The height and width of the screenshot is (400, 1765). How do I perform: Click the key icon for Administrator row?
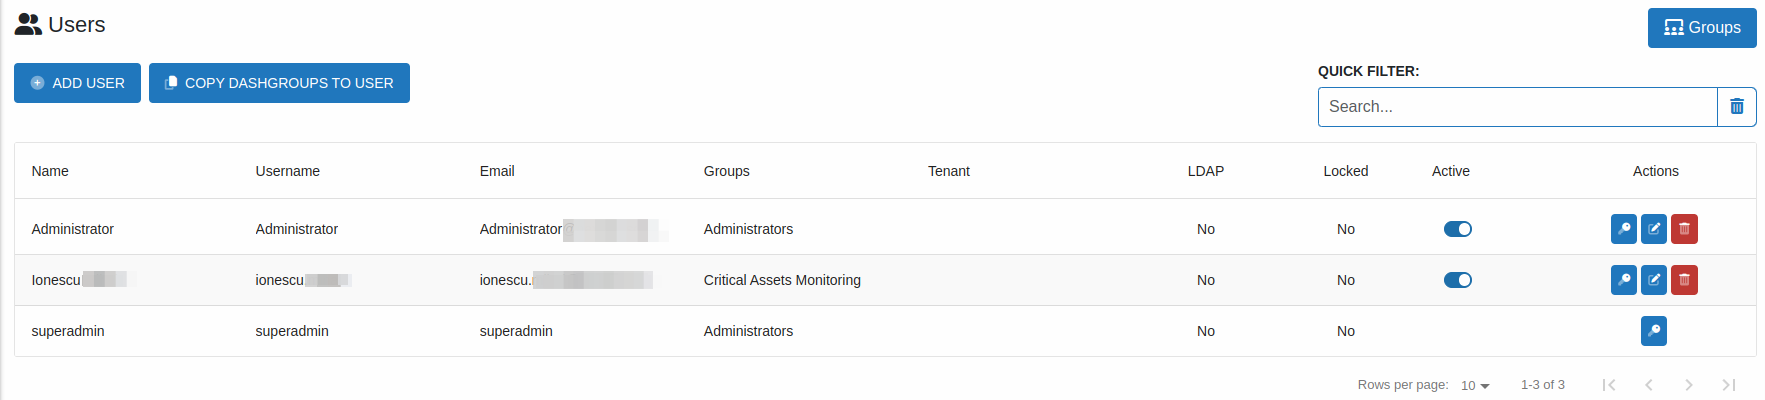1624,229
